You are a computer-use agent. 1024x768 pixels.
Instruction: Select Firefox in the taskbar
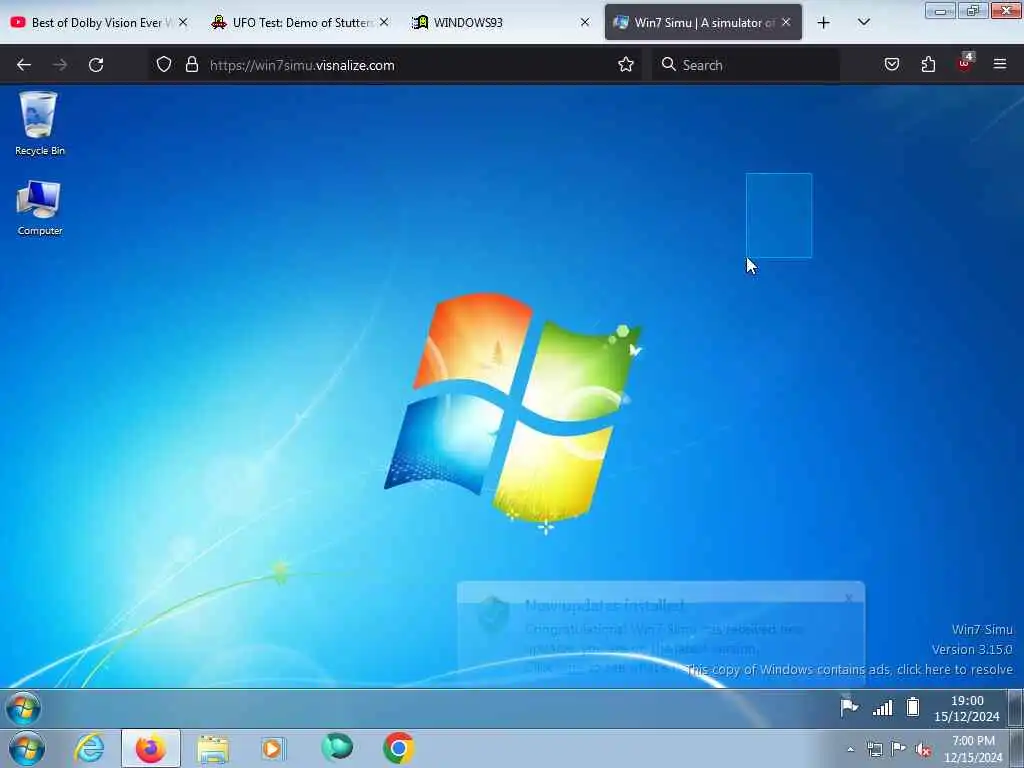150,748
